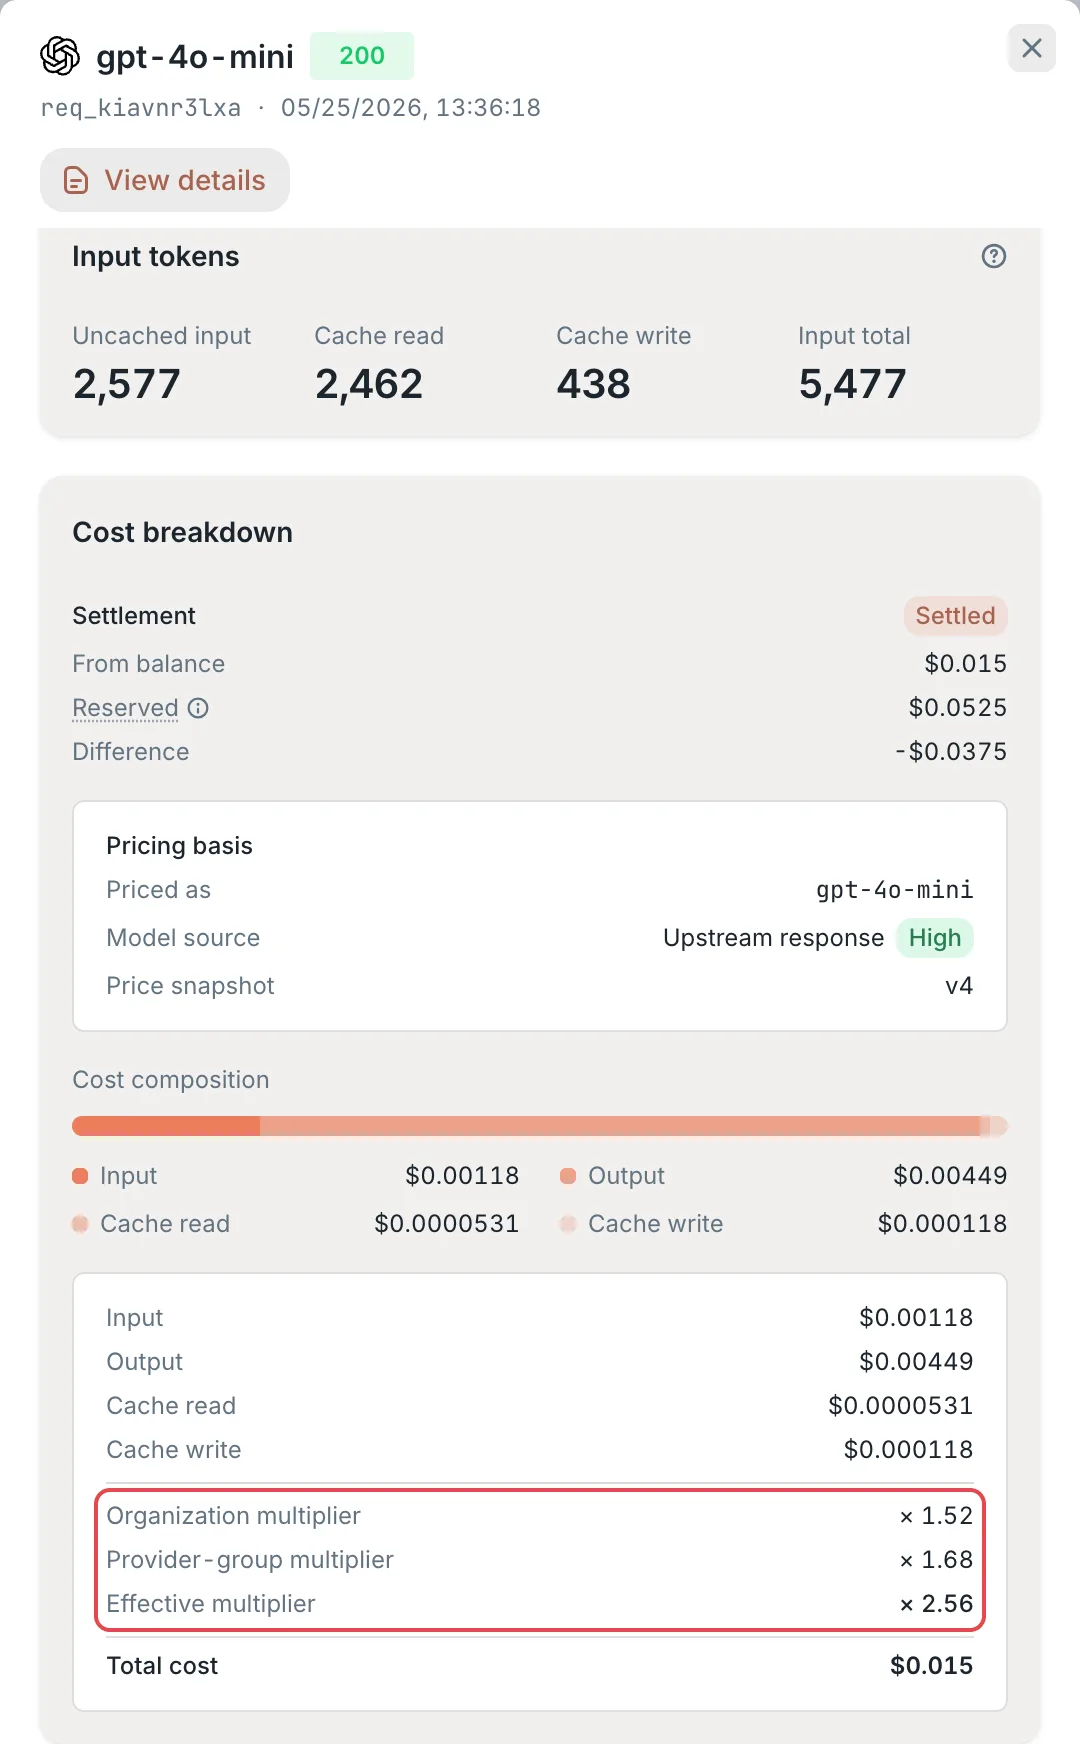1080x1744 pixels.
Task: Click the Input tokens heading
Action: pos(156,257)
